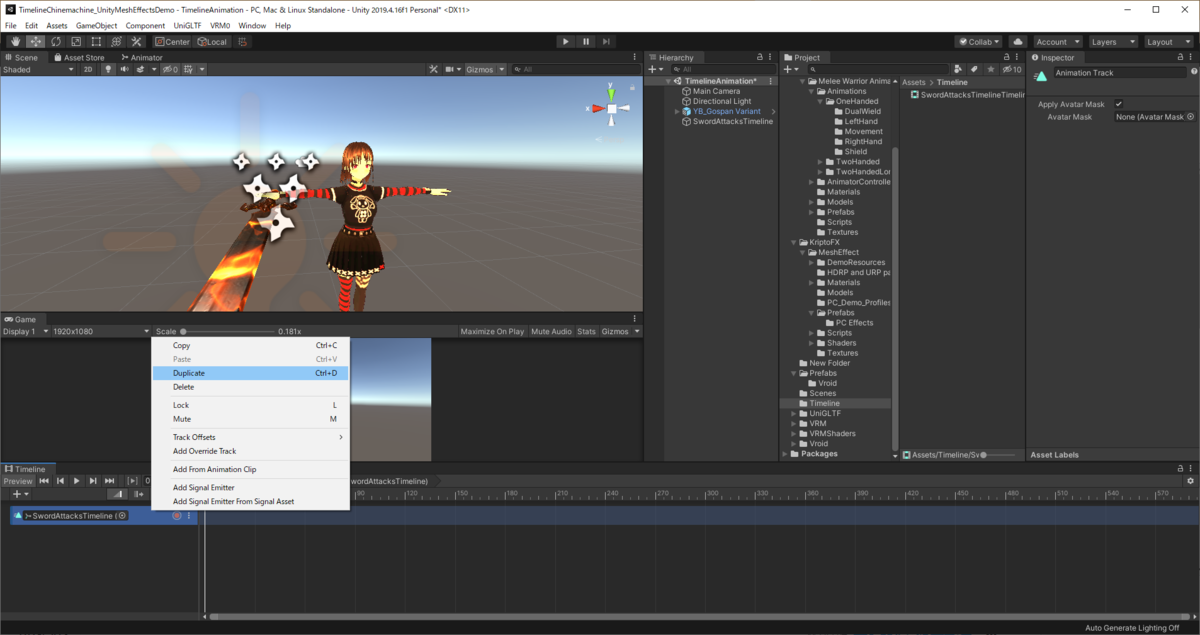Select the Rotate tool
The width and height of the screenshot is (1200, 635).
click(x=56, y=42)
